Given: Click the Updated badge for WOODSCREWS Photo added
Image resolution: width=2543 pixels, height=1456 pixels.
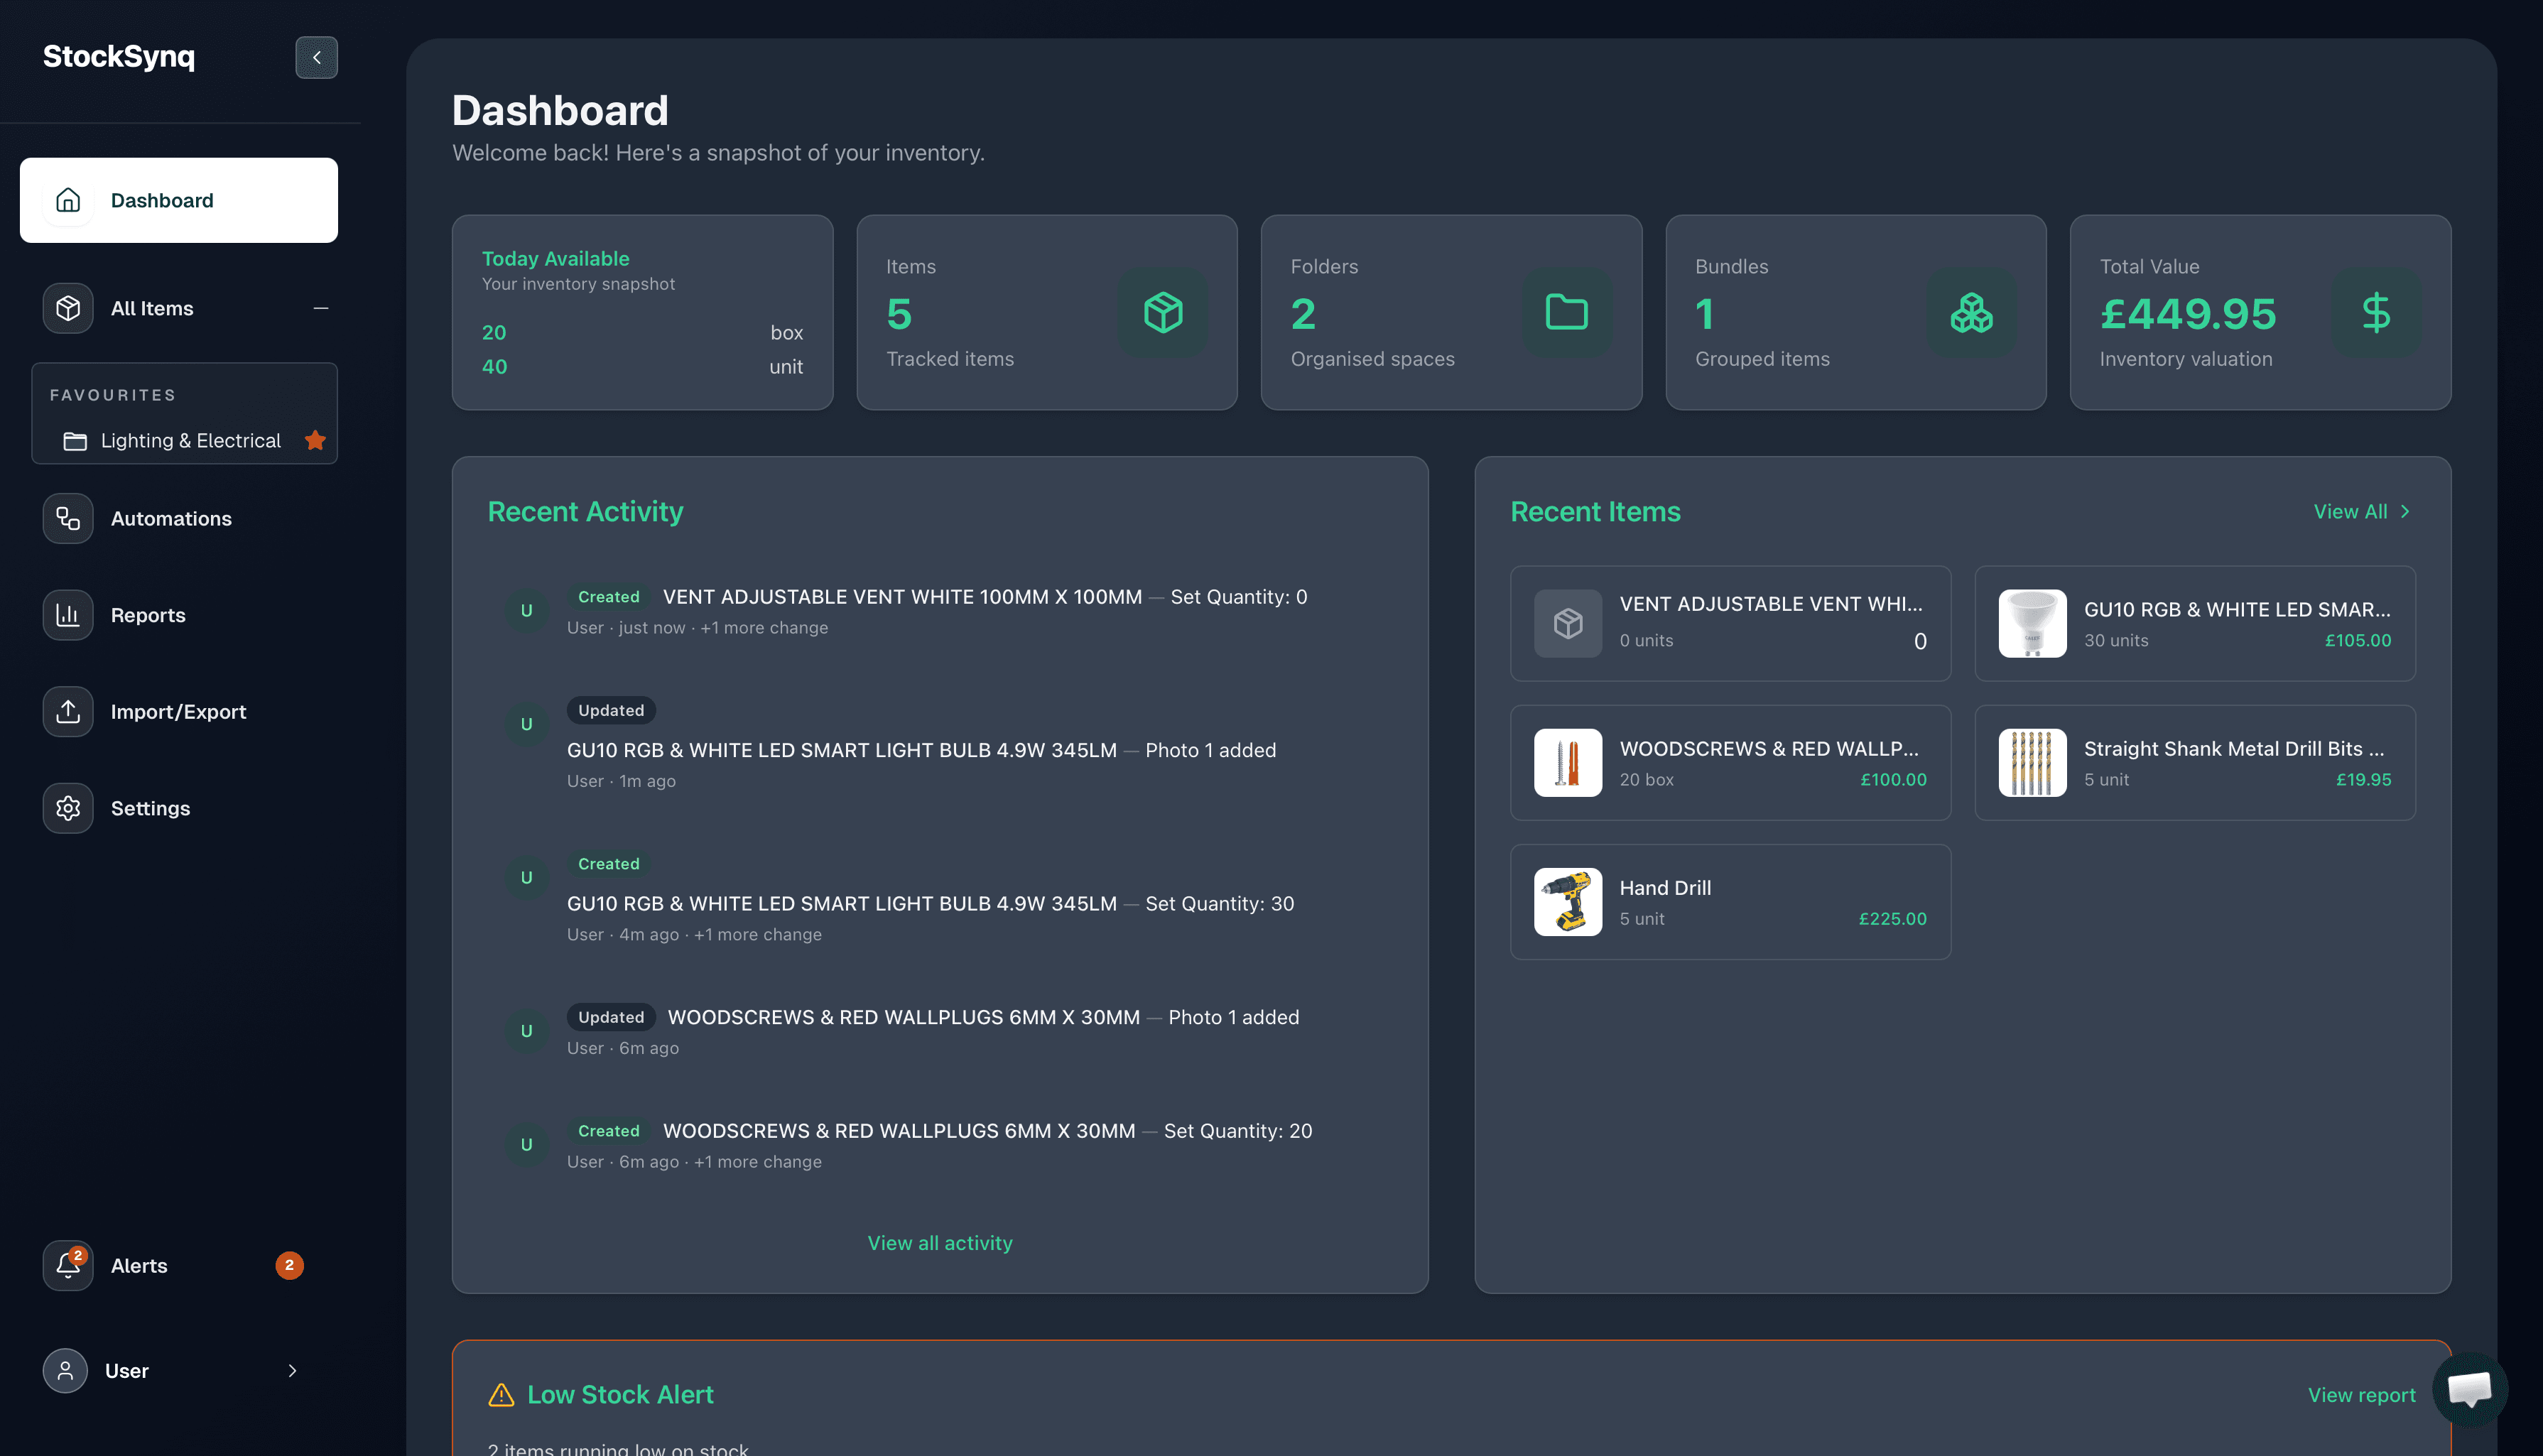Looking at the screenshot, I should click(x=611, y=1017).
